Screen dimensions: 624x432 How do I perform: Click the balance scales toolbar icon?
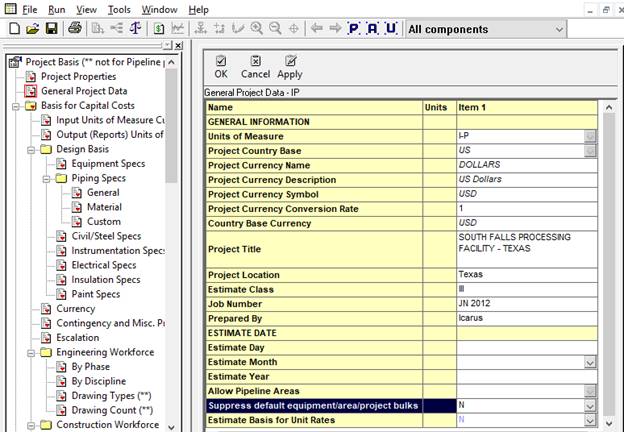click(135, 29)
